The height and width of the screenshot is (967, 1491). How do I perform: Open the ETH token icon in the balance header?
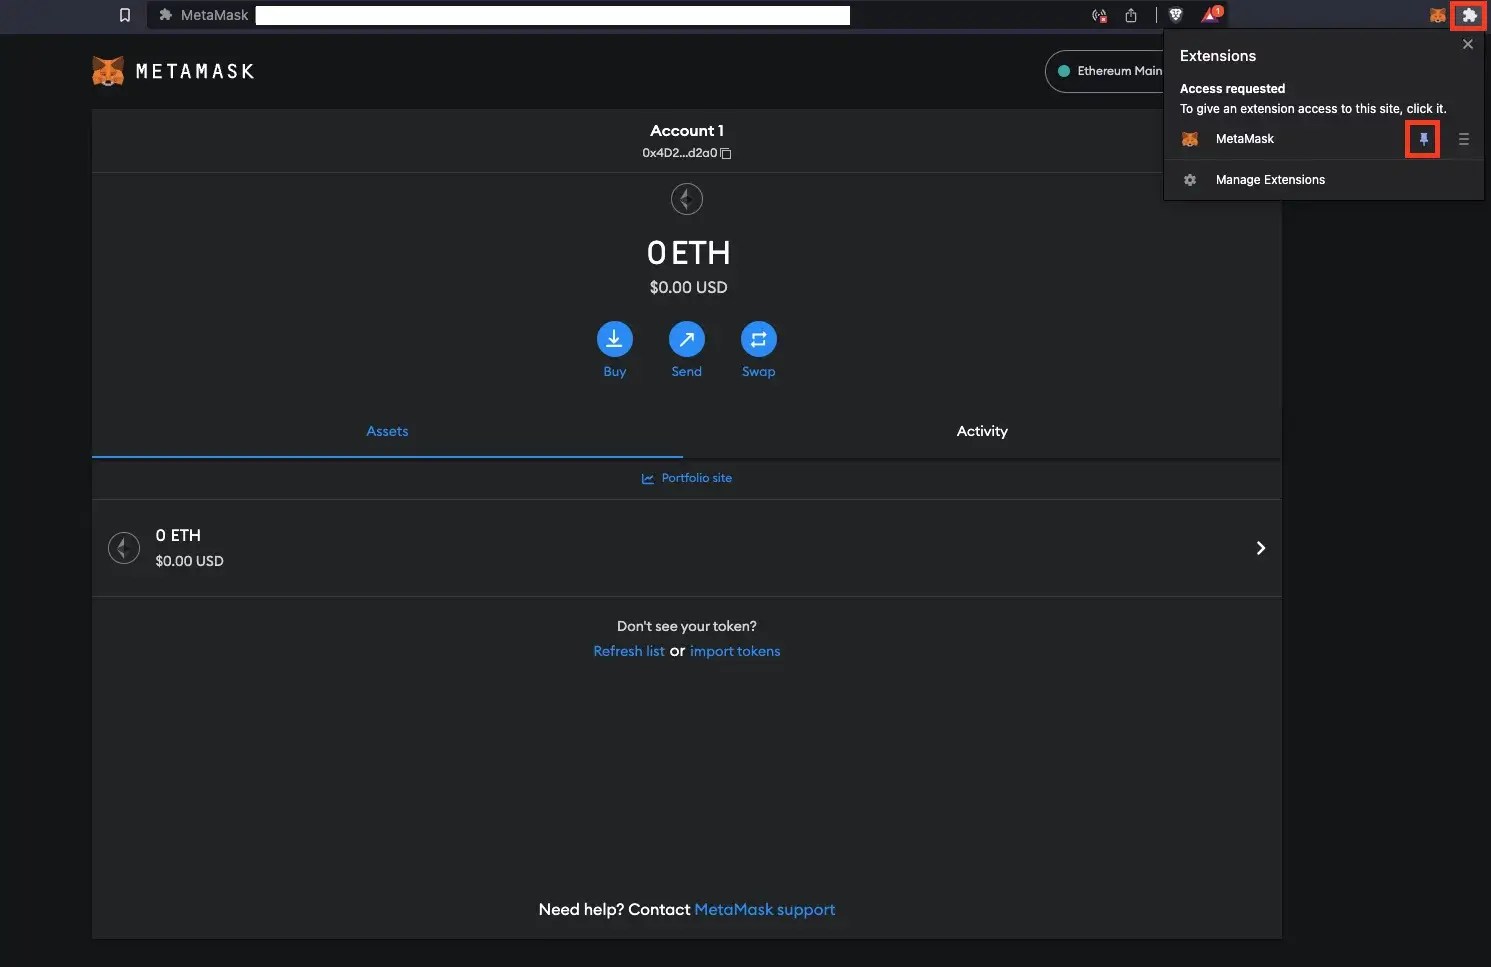tap(686, 199)
